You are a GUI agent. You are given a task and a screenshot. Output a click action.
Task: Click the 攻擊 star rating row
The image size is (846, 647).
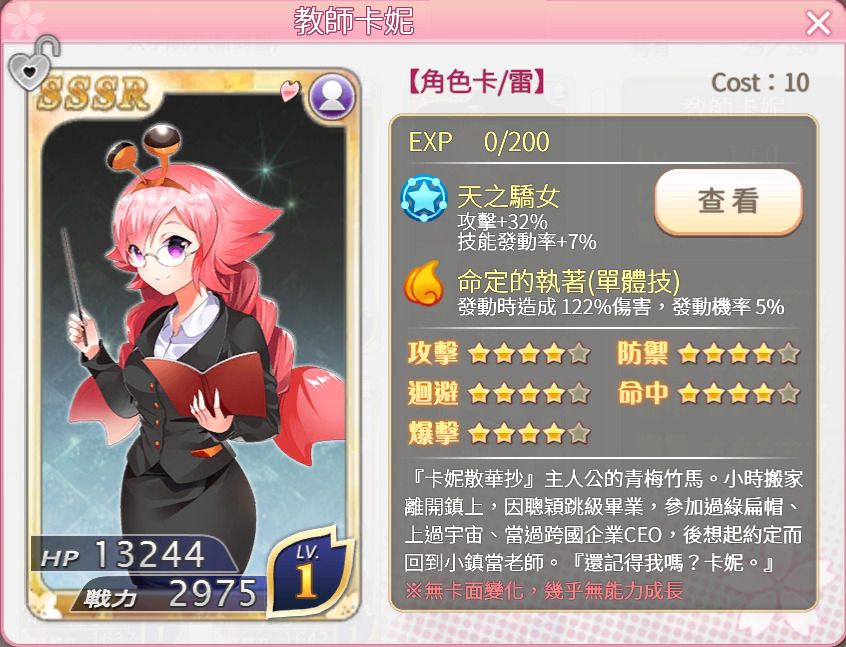coord(499,353)
